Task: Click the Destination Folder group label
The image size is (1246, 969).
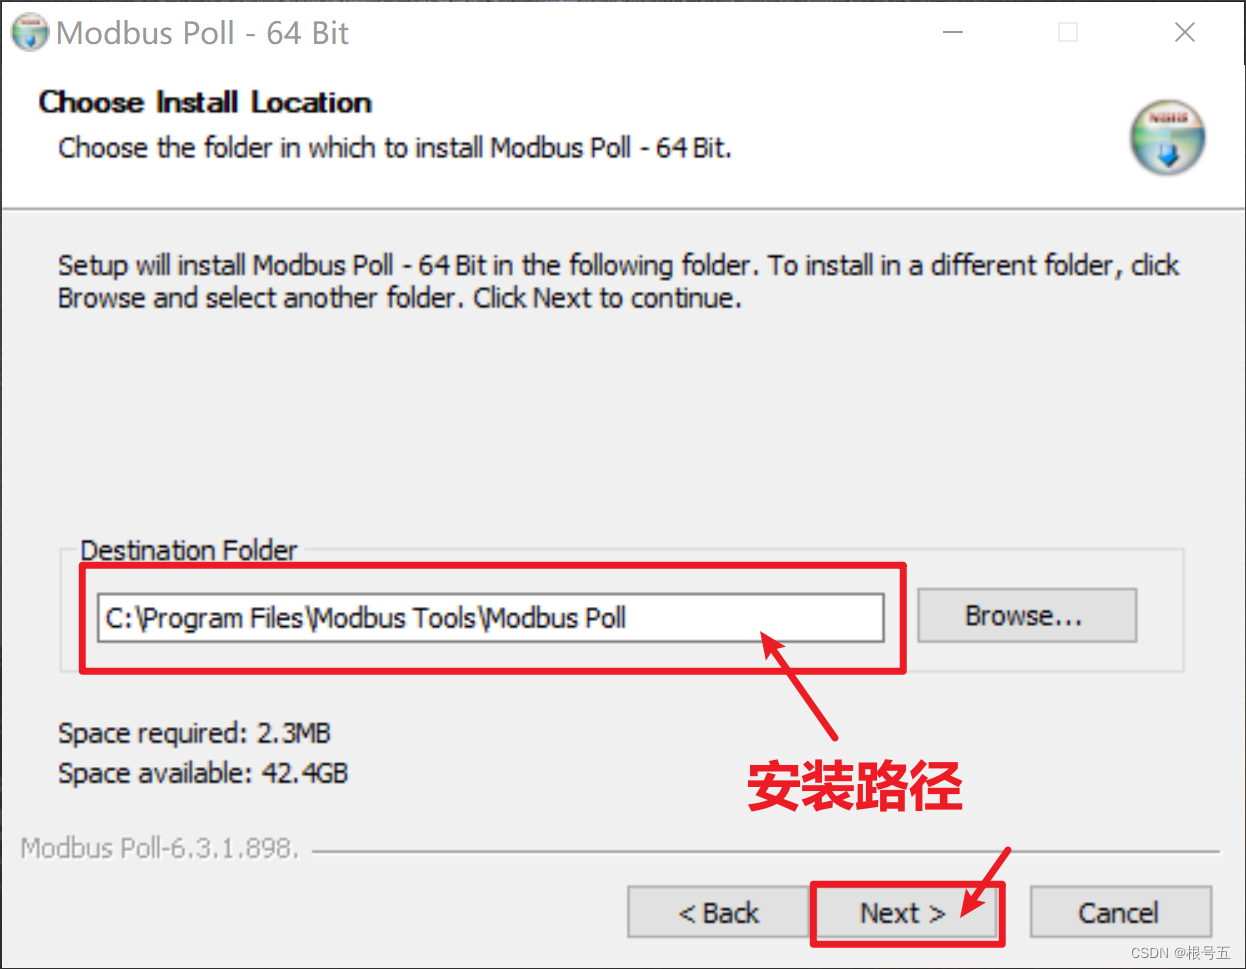Action: 189,550
